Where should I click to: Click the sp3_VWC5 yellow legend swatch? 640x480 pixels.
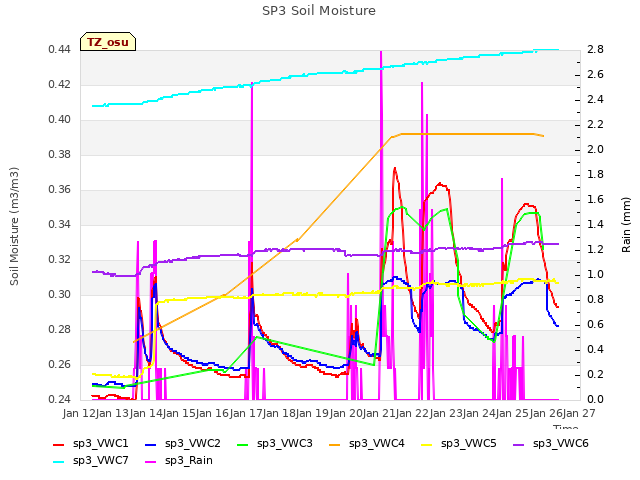[427, 444]
